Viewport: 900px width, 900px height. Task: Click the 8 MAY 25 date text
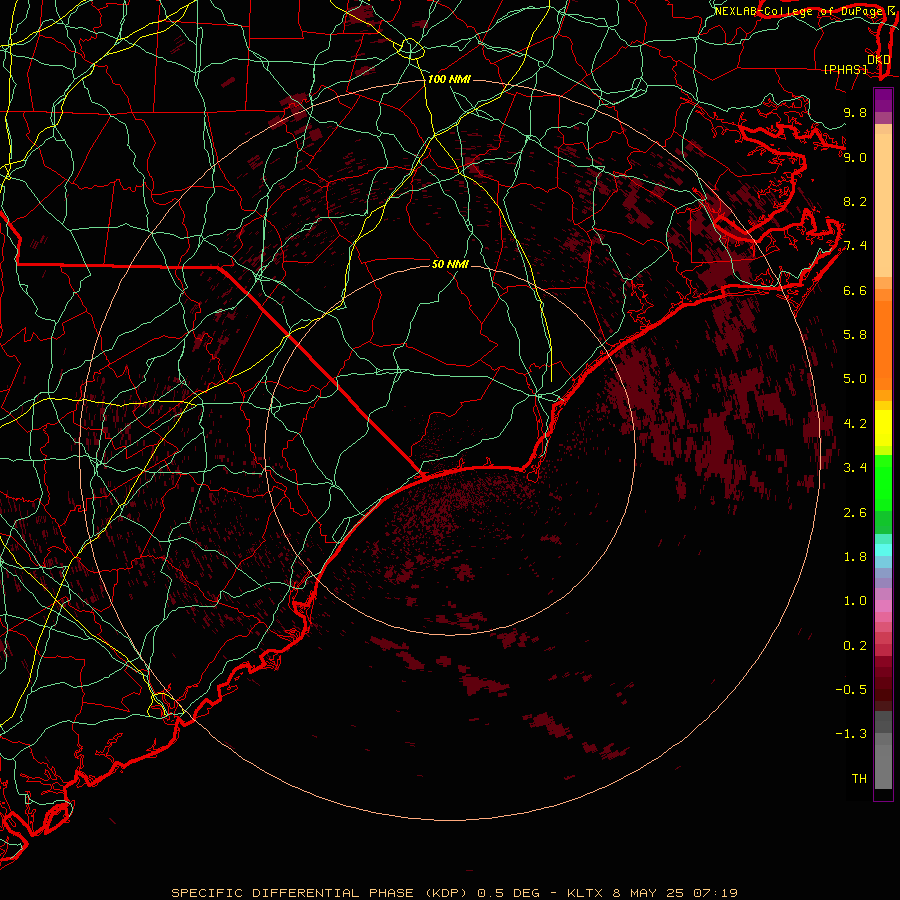pyautogui.click(x=649, y=893)
